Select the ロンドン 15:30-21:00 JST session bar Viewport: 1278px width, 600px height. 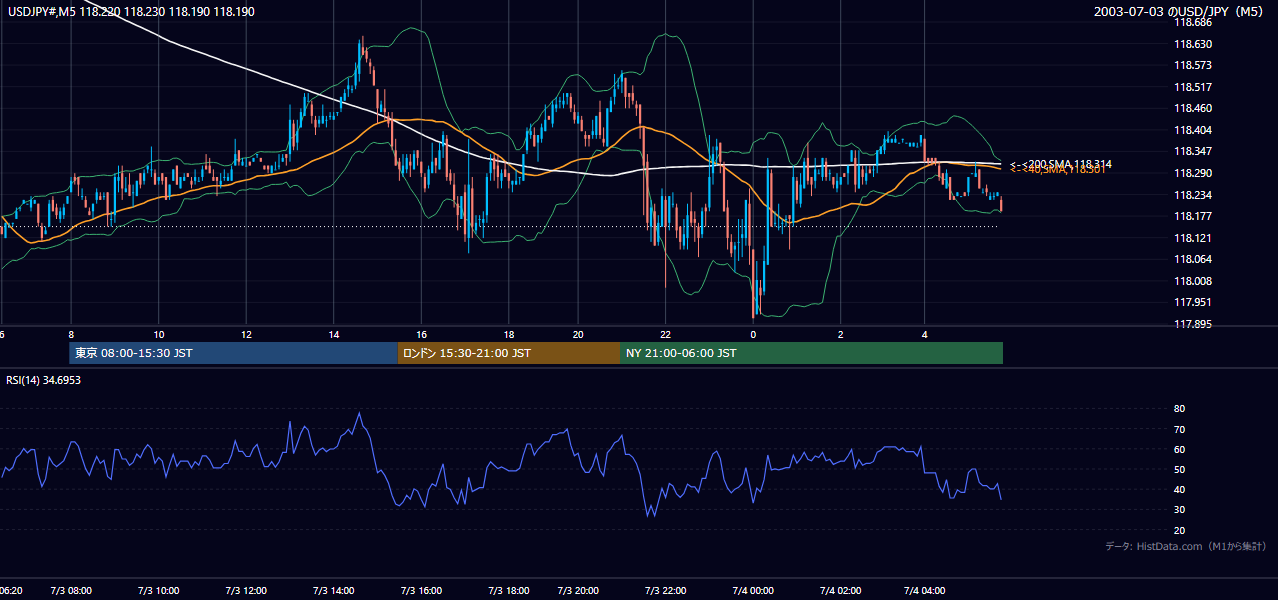509,353
